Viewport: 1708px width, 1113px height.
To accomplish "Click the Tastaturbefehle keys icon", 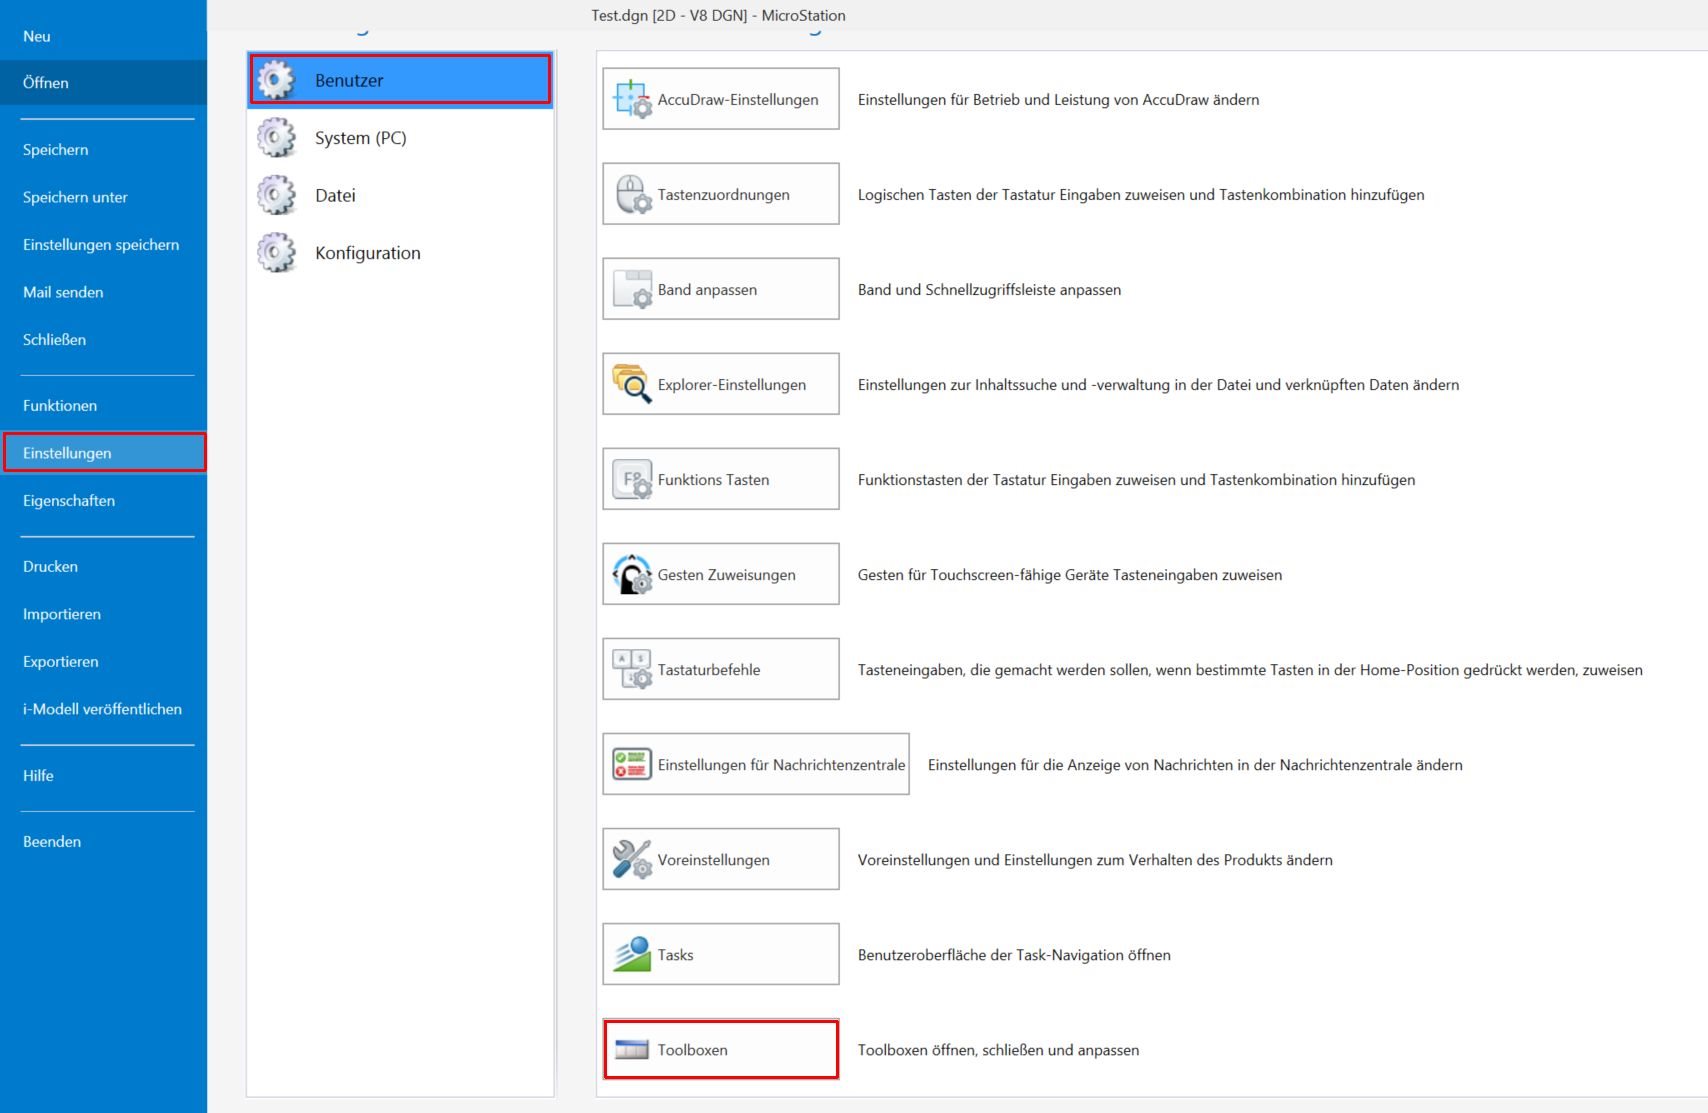I will (632, 669).
